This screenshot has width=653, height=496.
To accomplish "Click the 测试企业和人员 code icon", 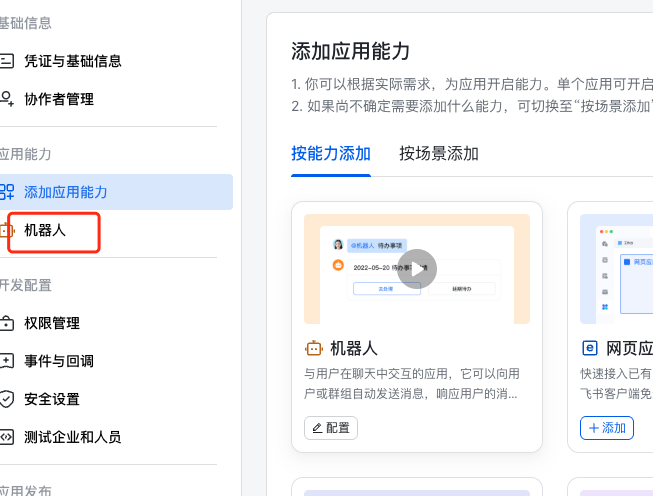I will [x=6, y=437].
